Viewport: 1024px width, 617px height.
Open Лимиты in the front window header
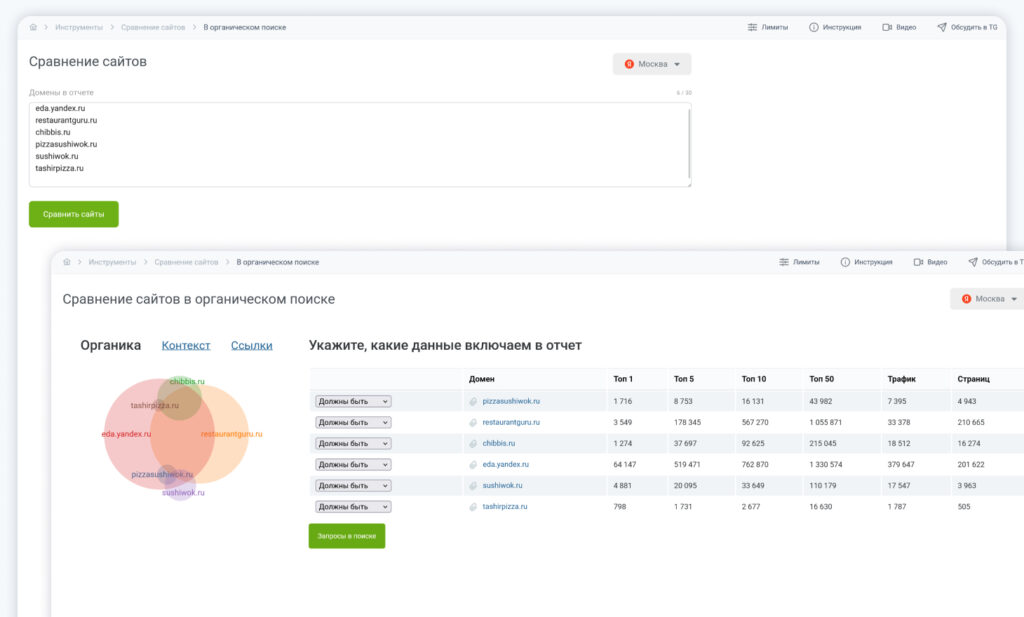799,262
